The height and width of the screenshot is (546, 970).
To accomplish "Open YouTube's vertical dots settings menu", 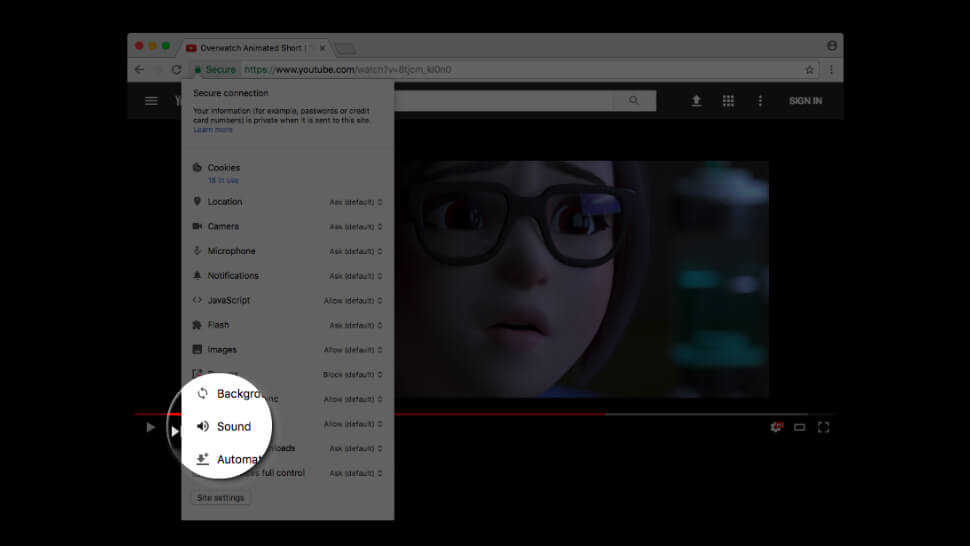I will pos(760,101).
